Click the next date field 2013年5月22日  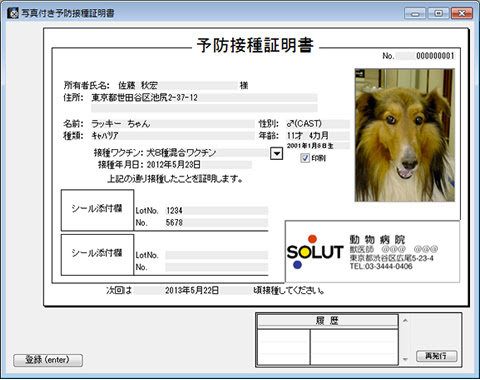click(192, 290)
